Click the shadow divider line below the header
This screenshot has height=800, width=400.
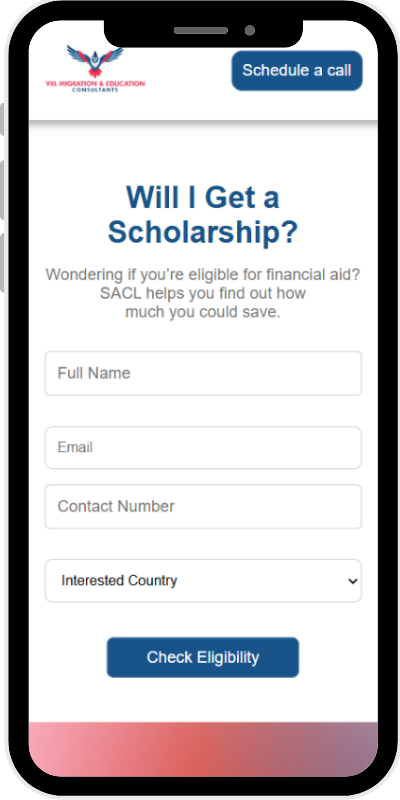203,122
